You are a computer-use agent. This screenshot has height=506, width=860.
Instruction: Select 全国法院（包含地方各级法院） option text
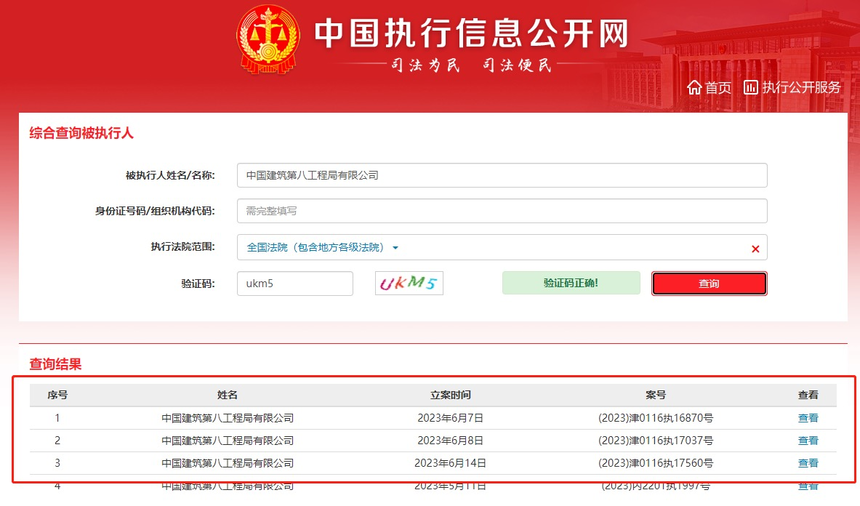(315, 247)
